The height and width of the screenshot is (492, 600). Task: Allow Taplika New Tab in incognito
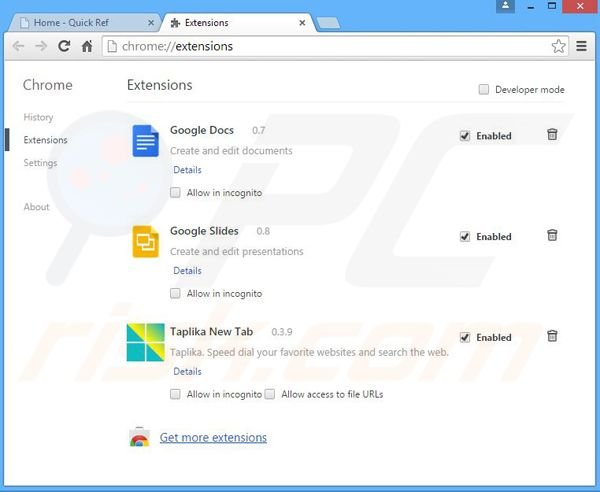[x=175, y=394]
